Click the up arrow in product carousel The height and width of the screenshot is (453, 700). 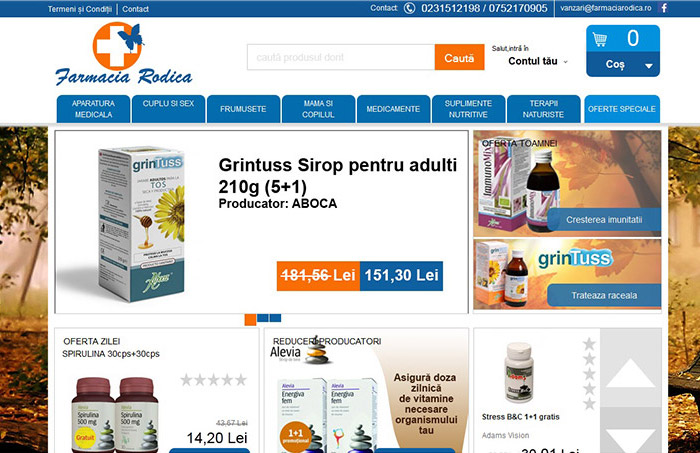point(630,373)
